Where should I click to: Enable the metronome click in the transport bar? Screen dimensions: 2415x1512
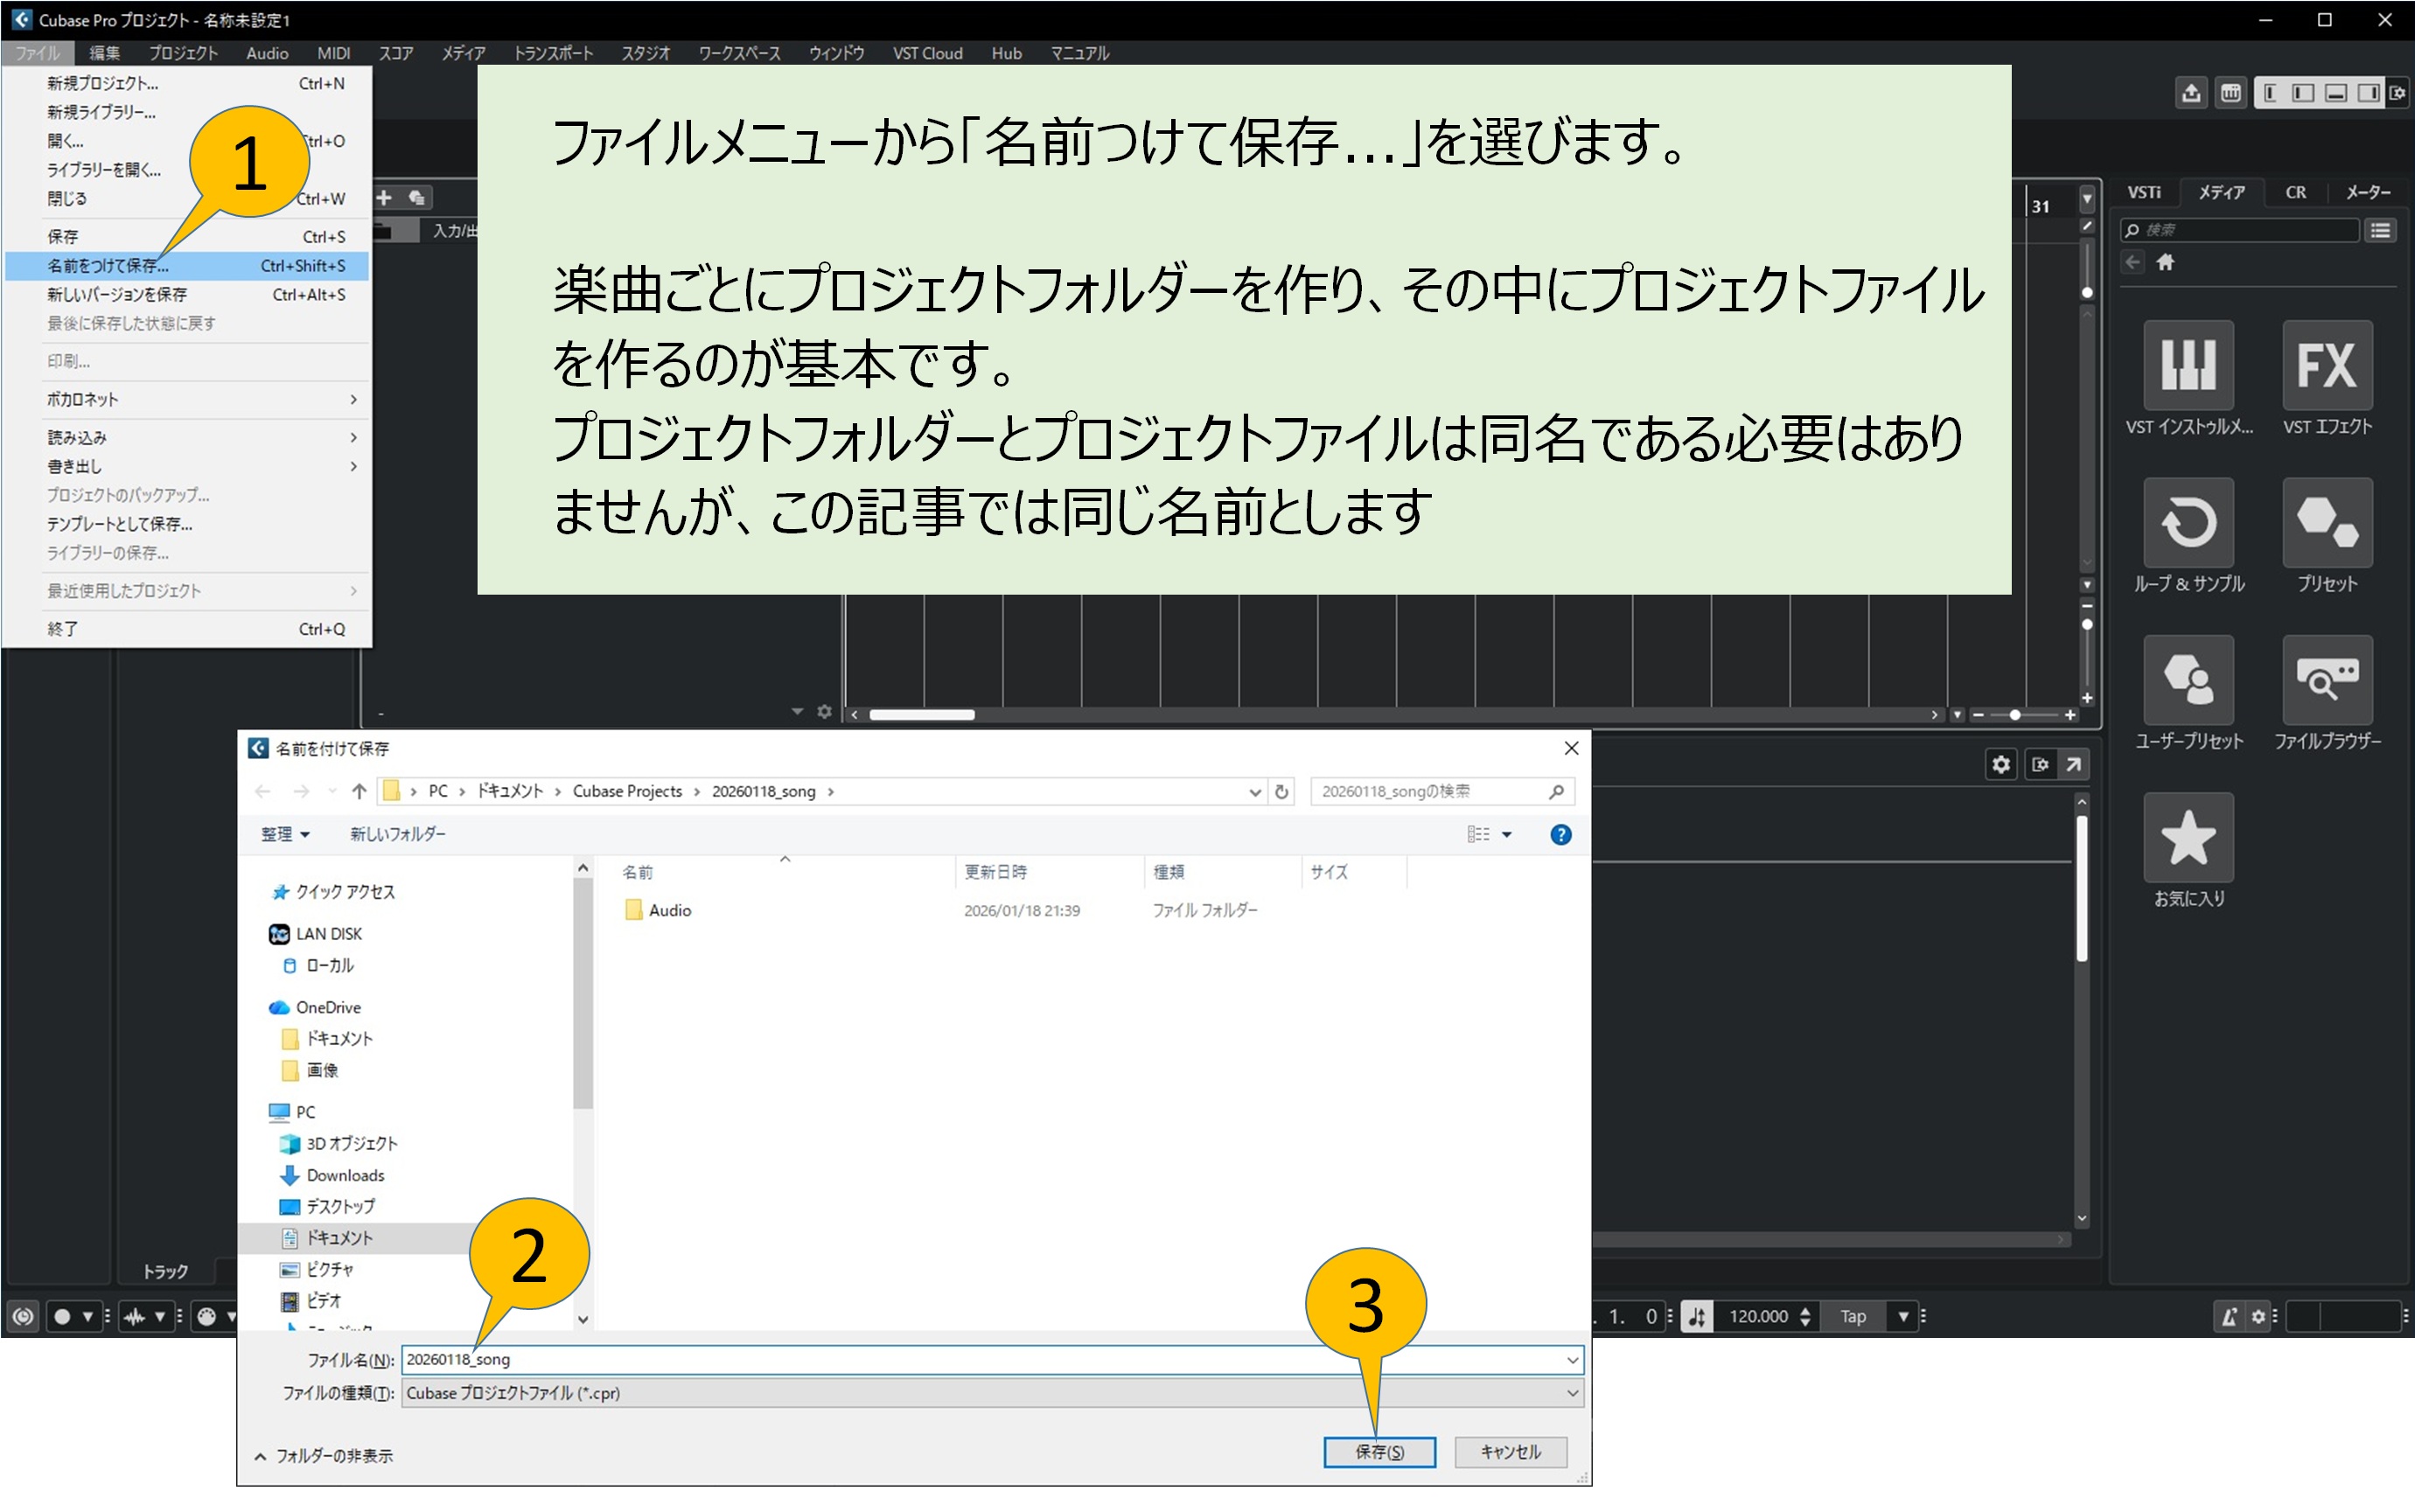(x=2230, y=1315)
